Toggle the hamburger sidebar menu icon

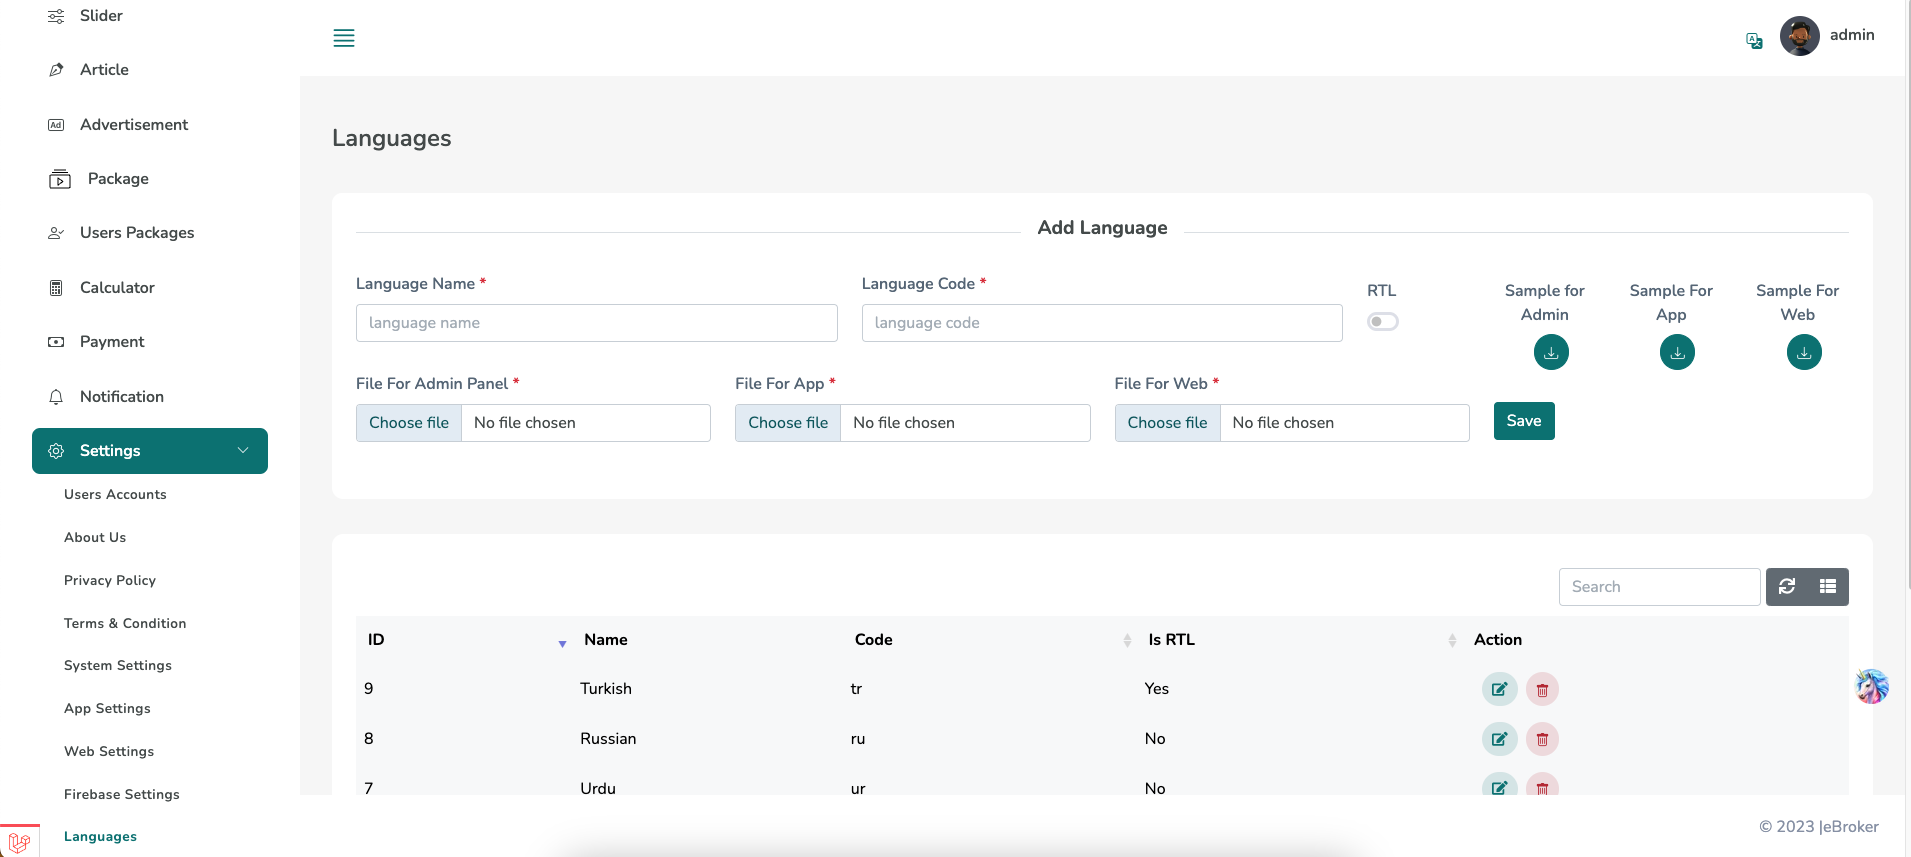[x=344, y=38]
